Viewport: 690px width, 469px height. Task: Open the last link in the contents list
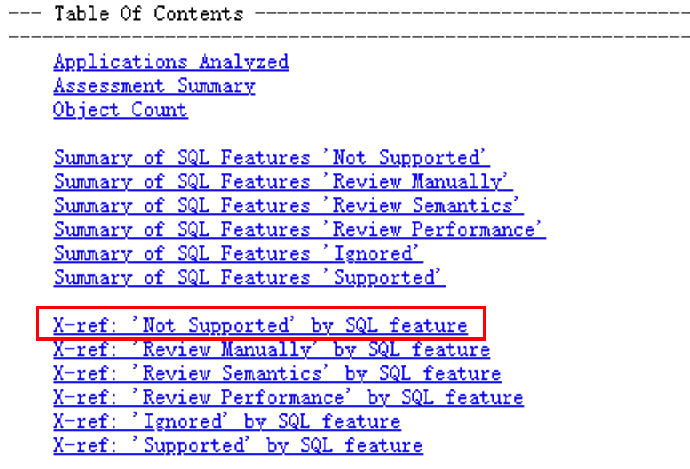(238, 446)
